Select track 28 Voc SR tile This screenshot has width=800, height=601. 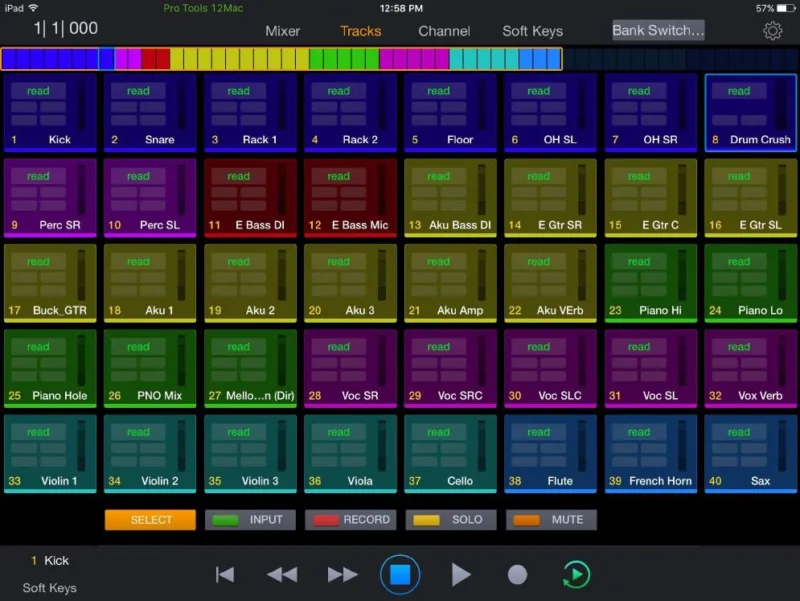[x=350, y=368]
